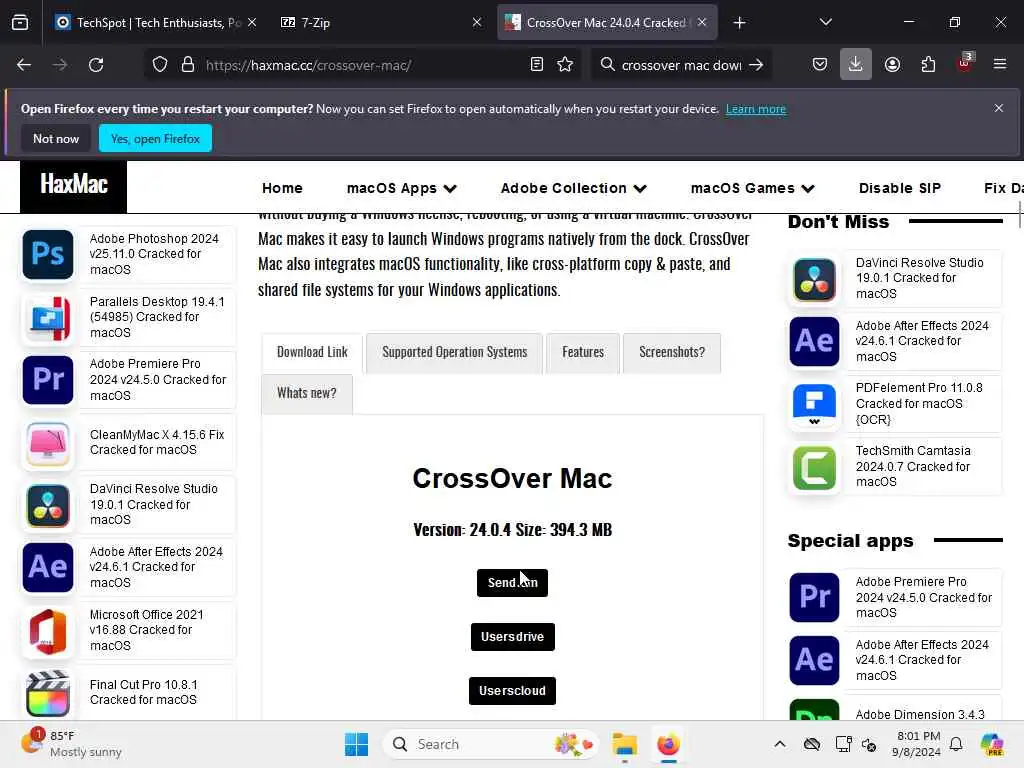Open Adobe After Effects link under Special apps

[x=922, y=660]
